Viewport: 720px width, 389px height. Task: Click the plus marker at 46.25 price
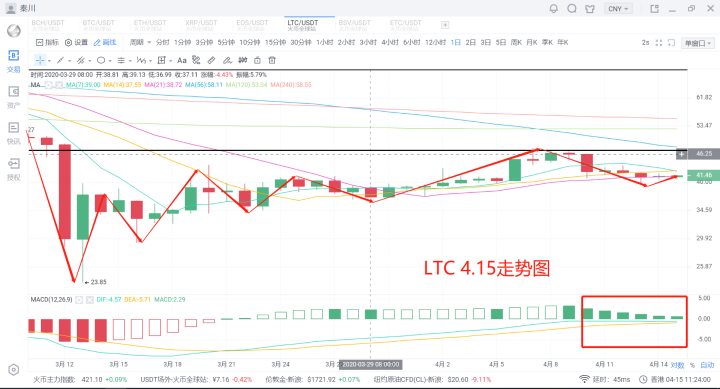point(681,154)
